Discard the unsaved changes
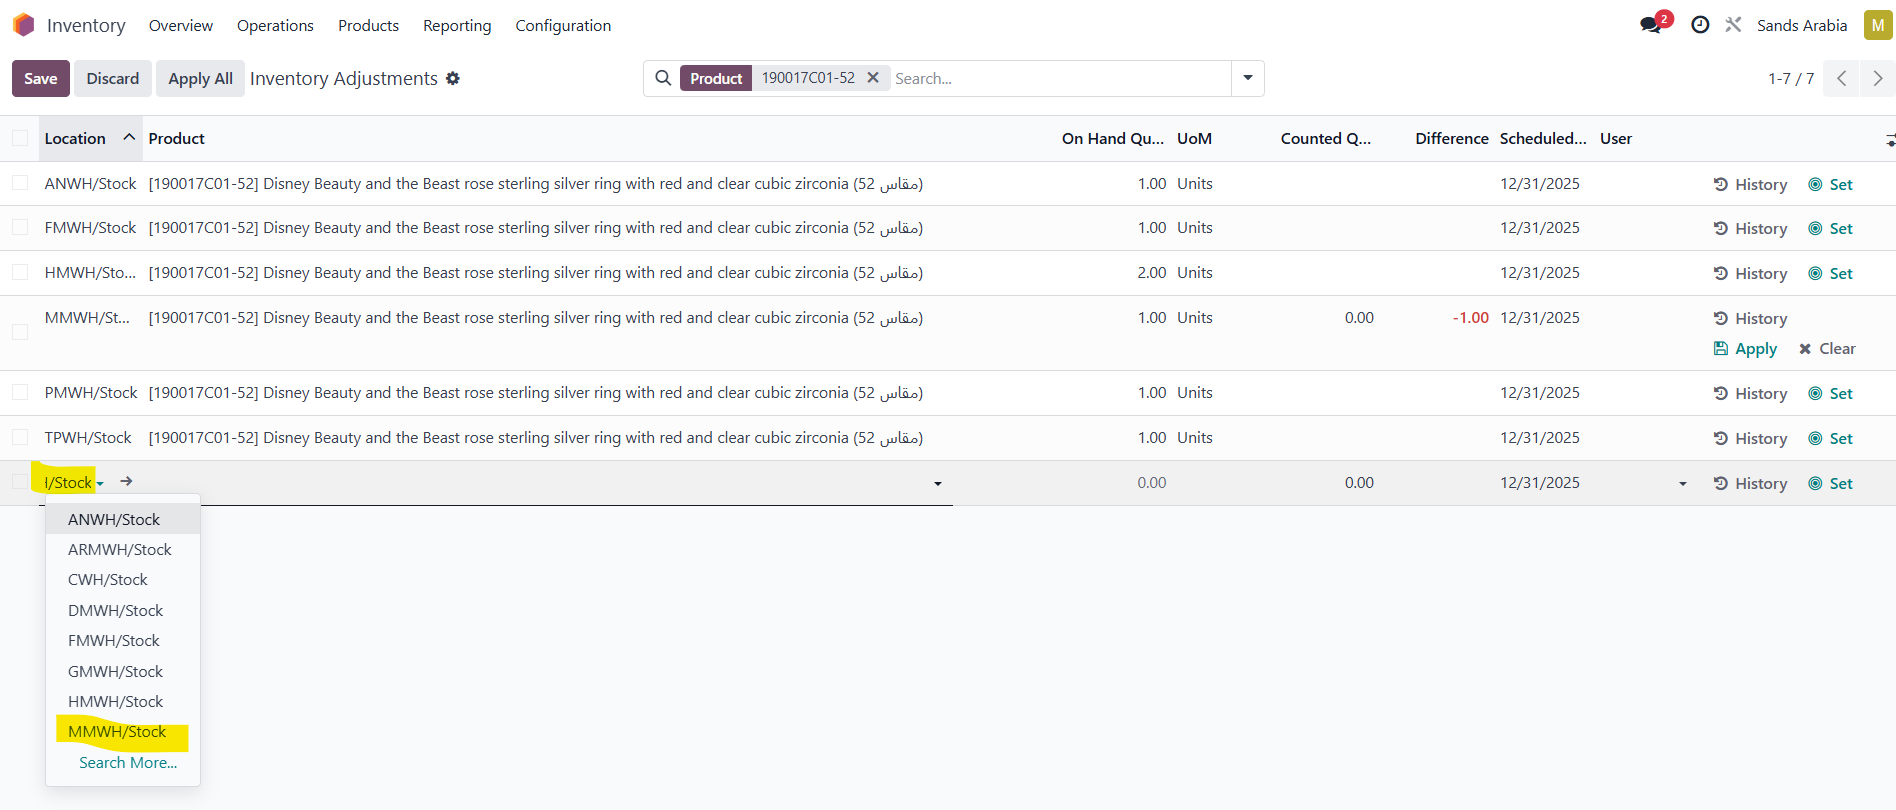Image resolution: width=1896 pixels, height=810 pixels. pyautogui.click(x=113, y=78)
